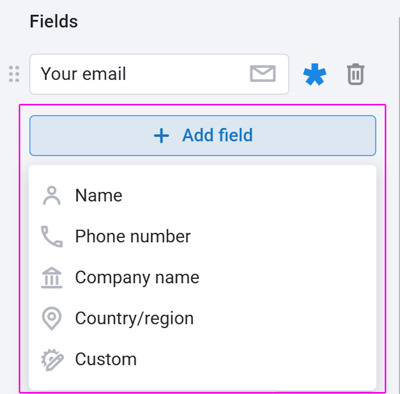Click into the Your email field
Image resolution: width=400 pixels, height=394 pixels.
pyautogui.click(x=159, y=74)
